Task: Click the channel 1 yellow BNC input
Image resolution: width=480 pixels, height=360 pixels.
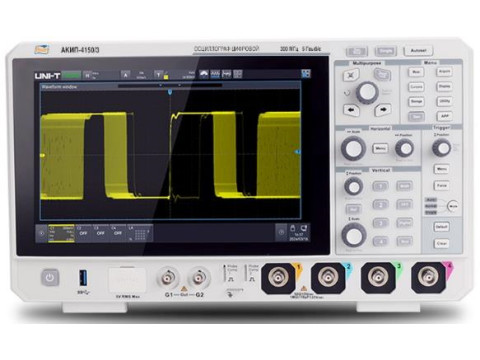Action: (x=278, y=278)
